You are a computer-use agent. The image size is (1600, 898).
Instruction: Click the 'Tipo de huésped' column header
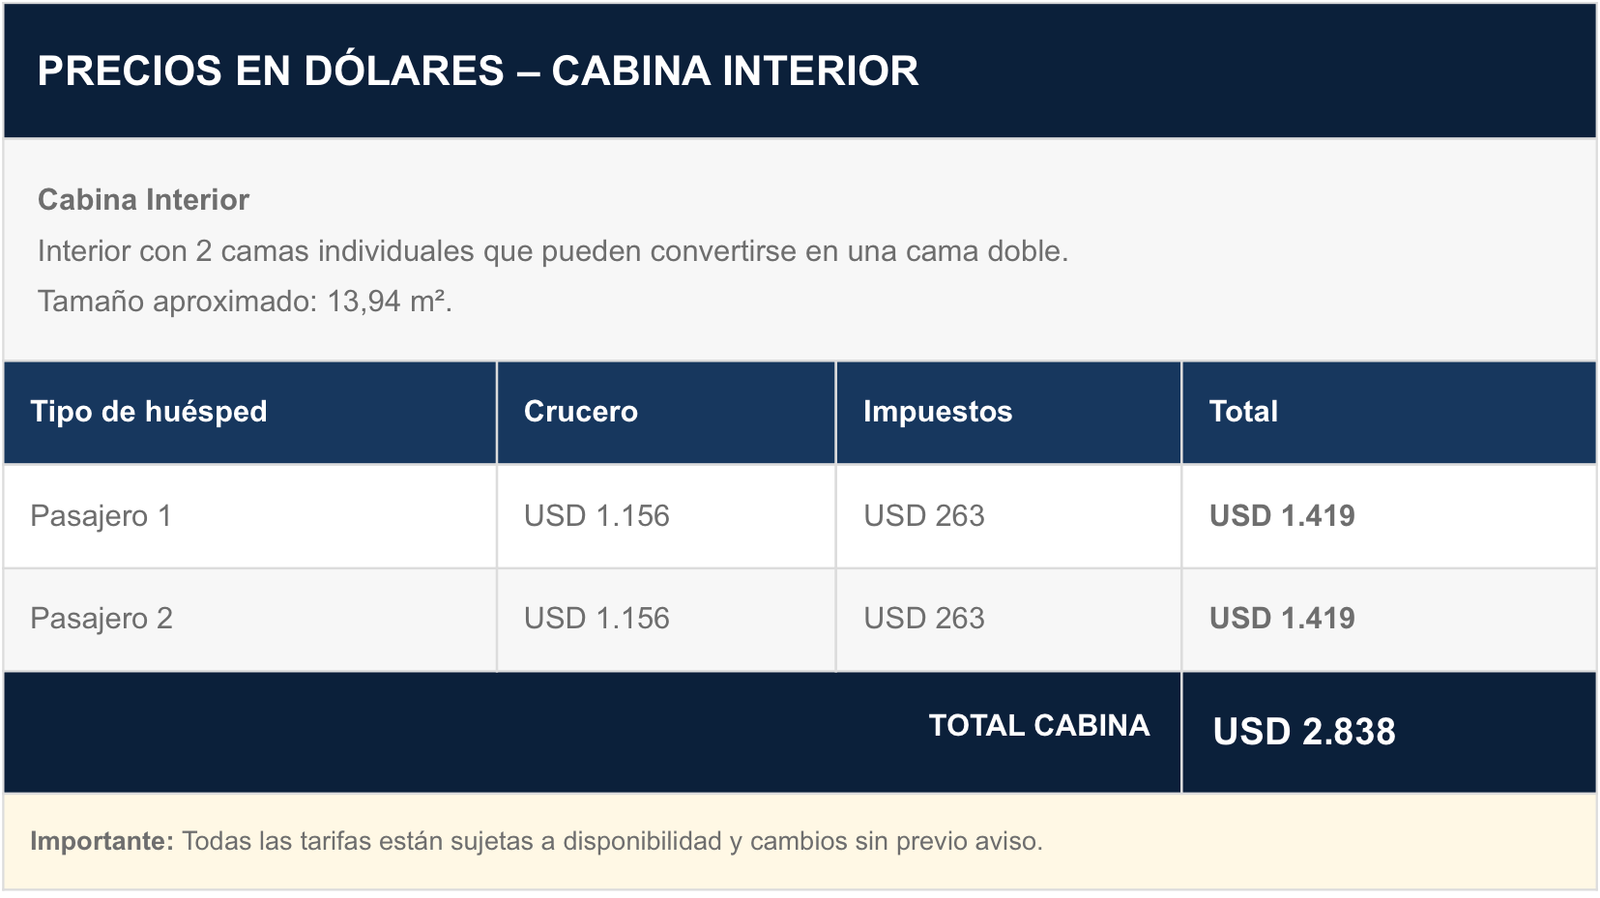tap(149, 412)
